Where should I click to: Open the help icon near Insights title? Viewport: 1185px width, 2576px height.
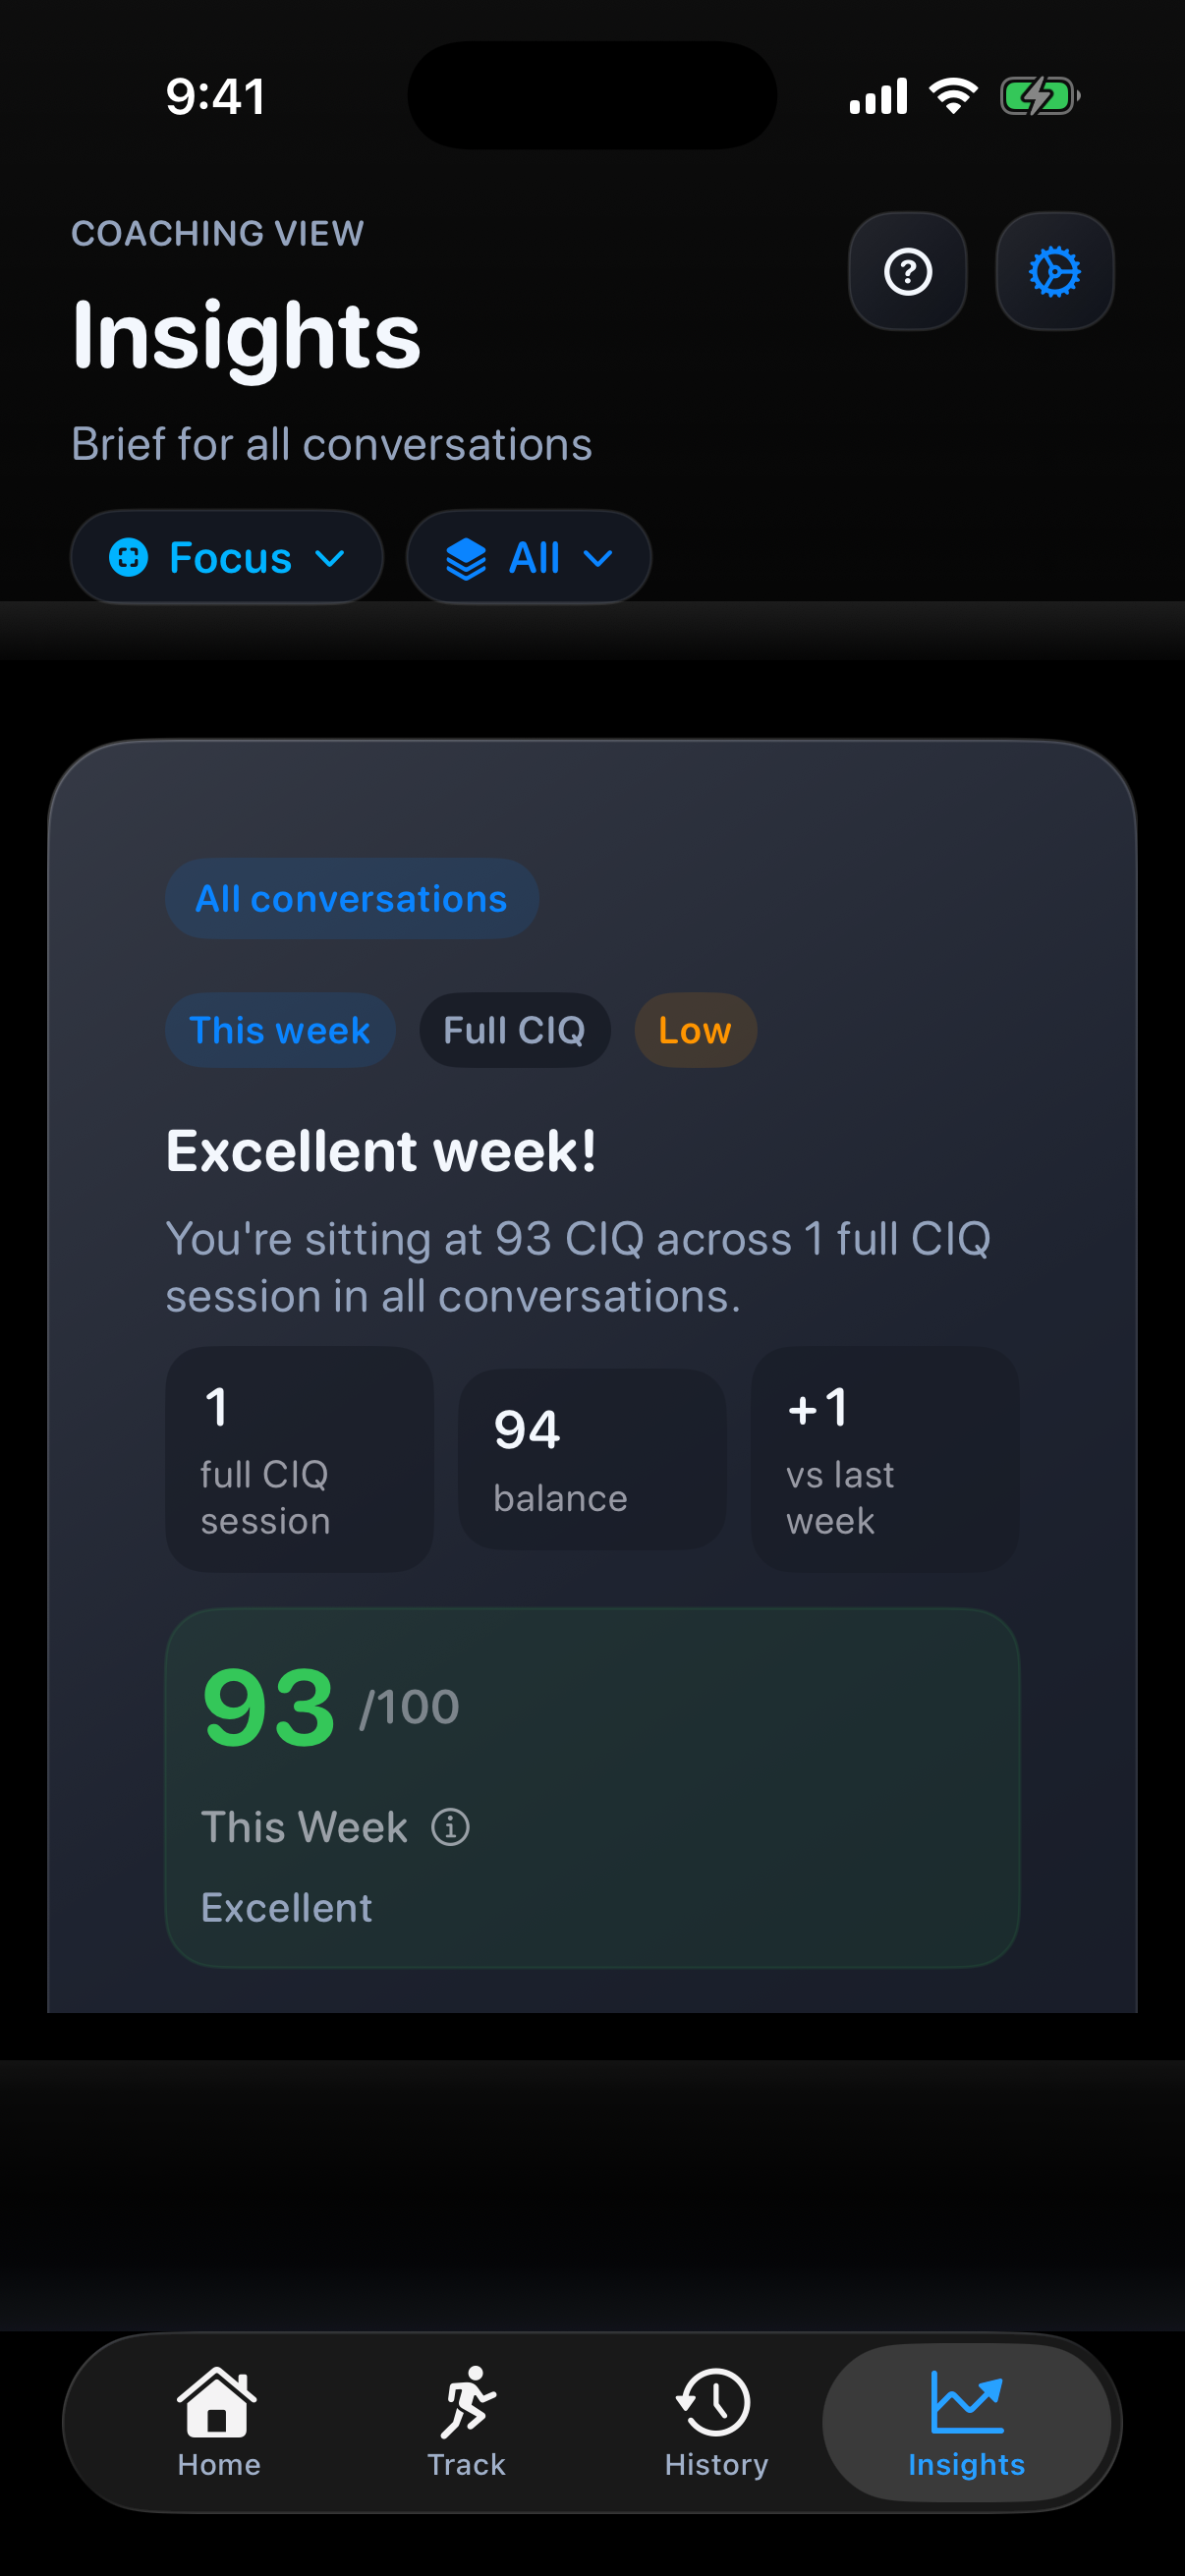coord(906,271)
